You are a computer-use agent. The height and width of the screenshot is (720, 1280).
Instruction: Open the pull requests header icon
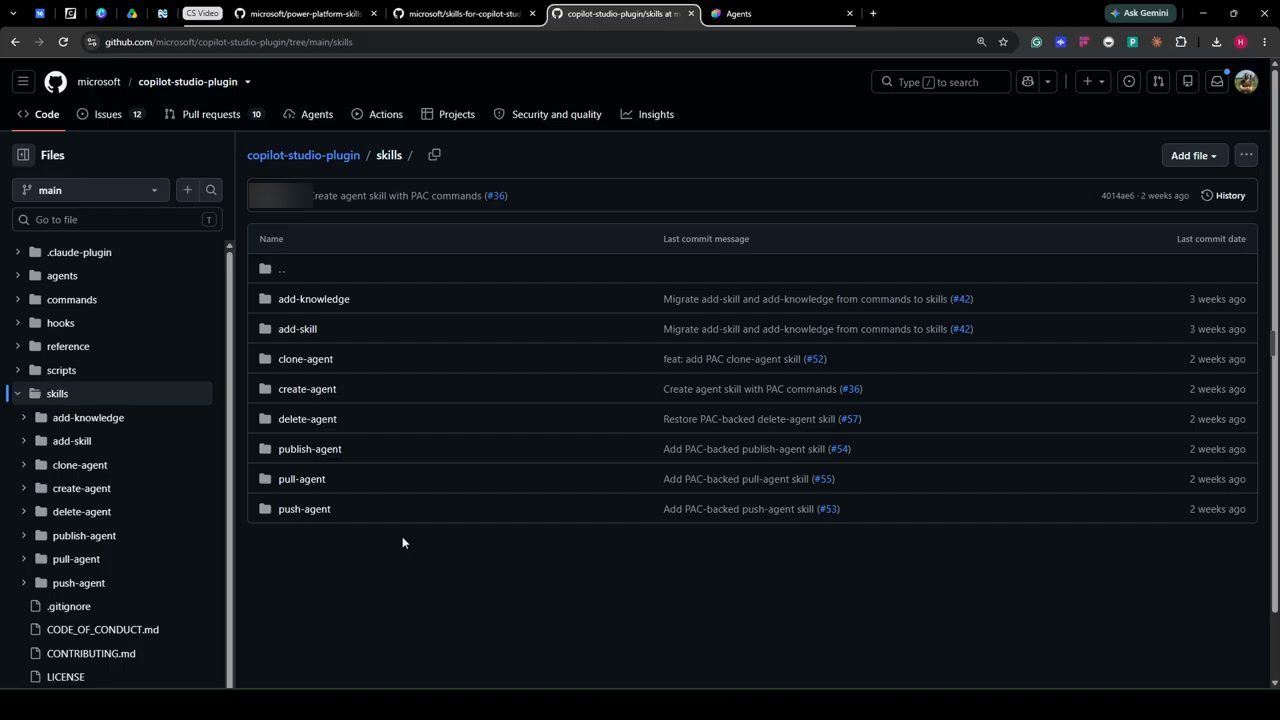(x=1158, y=82)
